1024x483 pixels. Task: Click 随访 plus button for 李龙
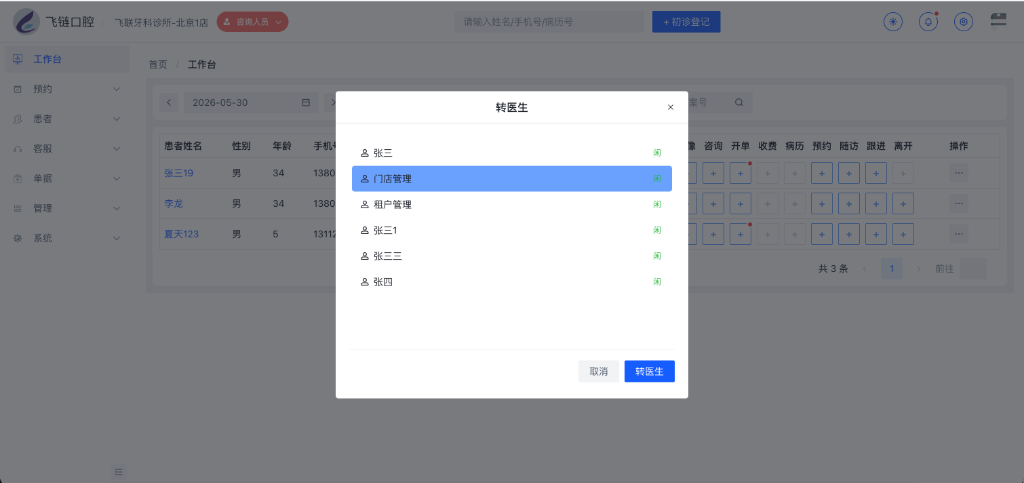[x=848, y=204]
